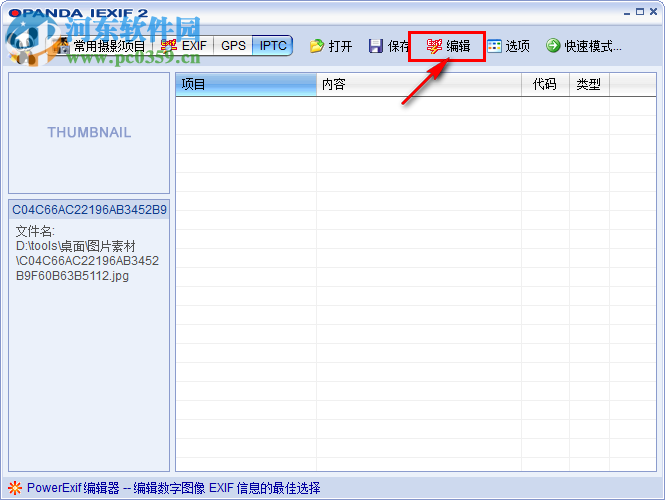Image resolution: width=665 pixels, height=500 pixels.
Task: Click the B9F60B63B5112.jpg filename text
Action: tap(72, 276)
